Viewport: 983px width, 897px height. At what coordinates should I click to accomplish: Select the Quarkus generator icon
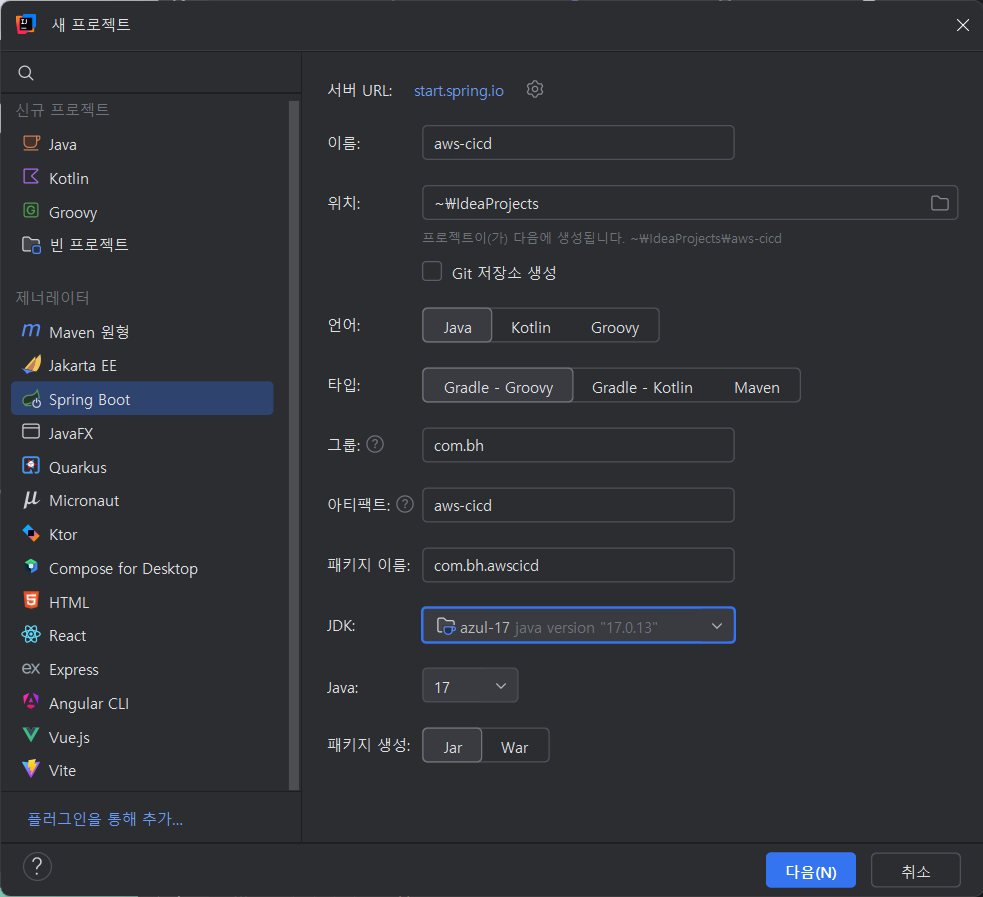(31, 466)
